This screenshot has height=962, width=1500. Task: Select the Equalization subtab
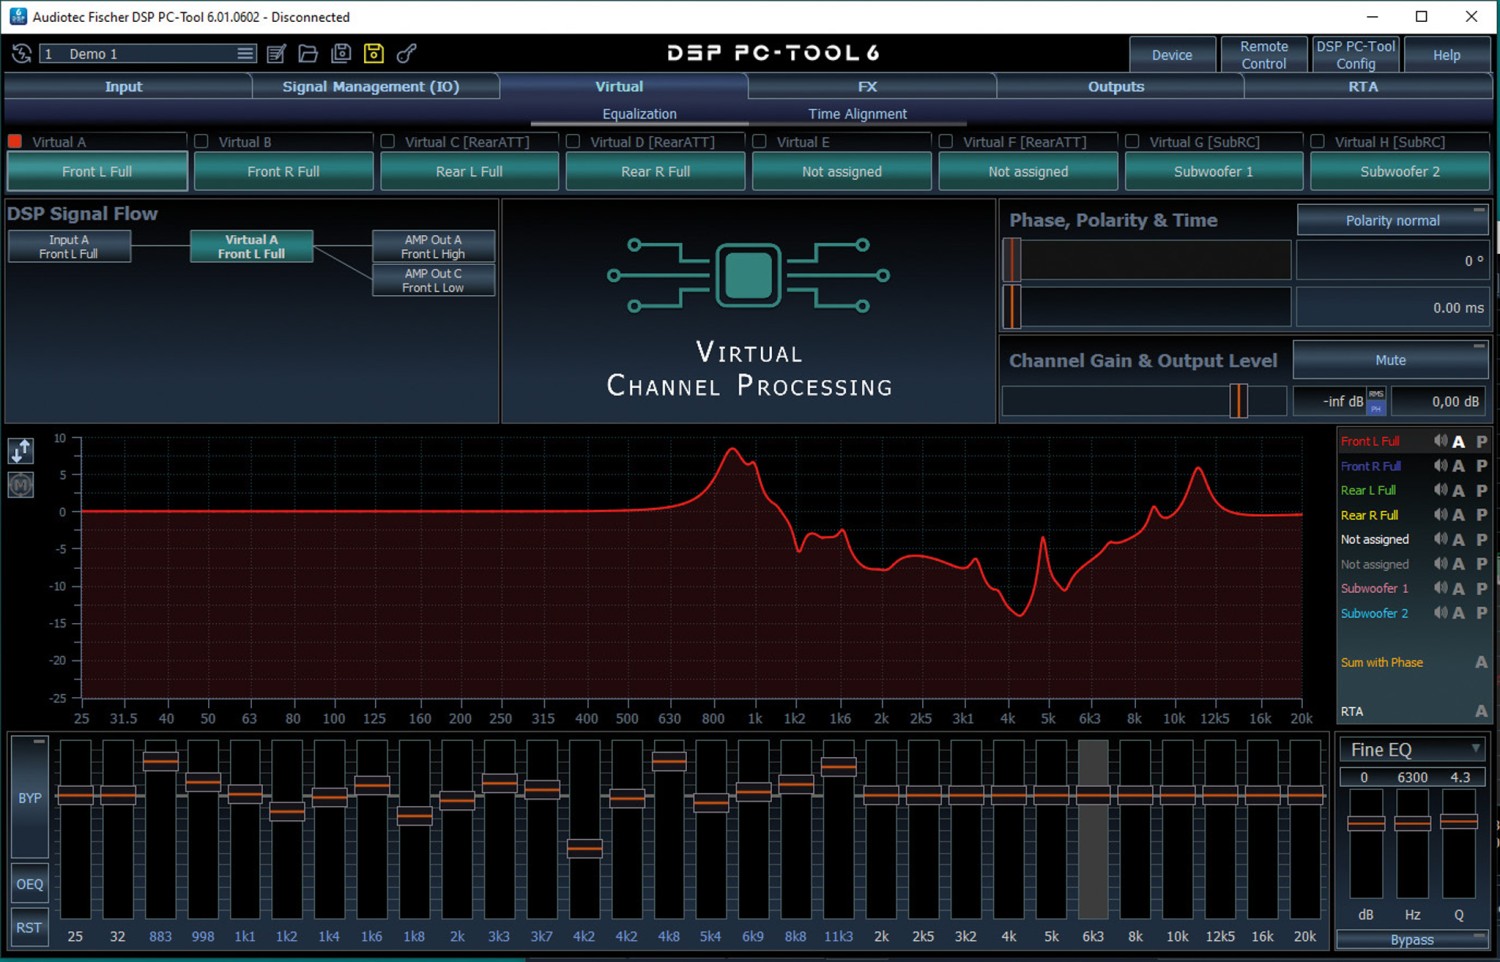pyautogui.click(x=639, y=114)
